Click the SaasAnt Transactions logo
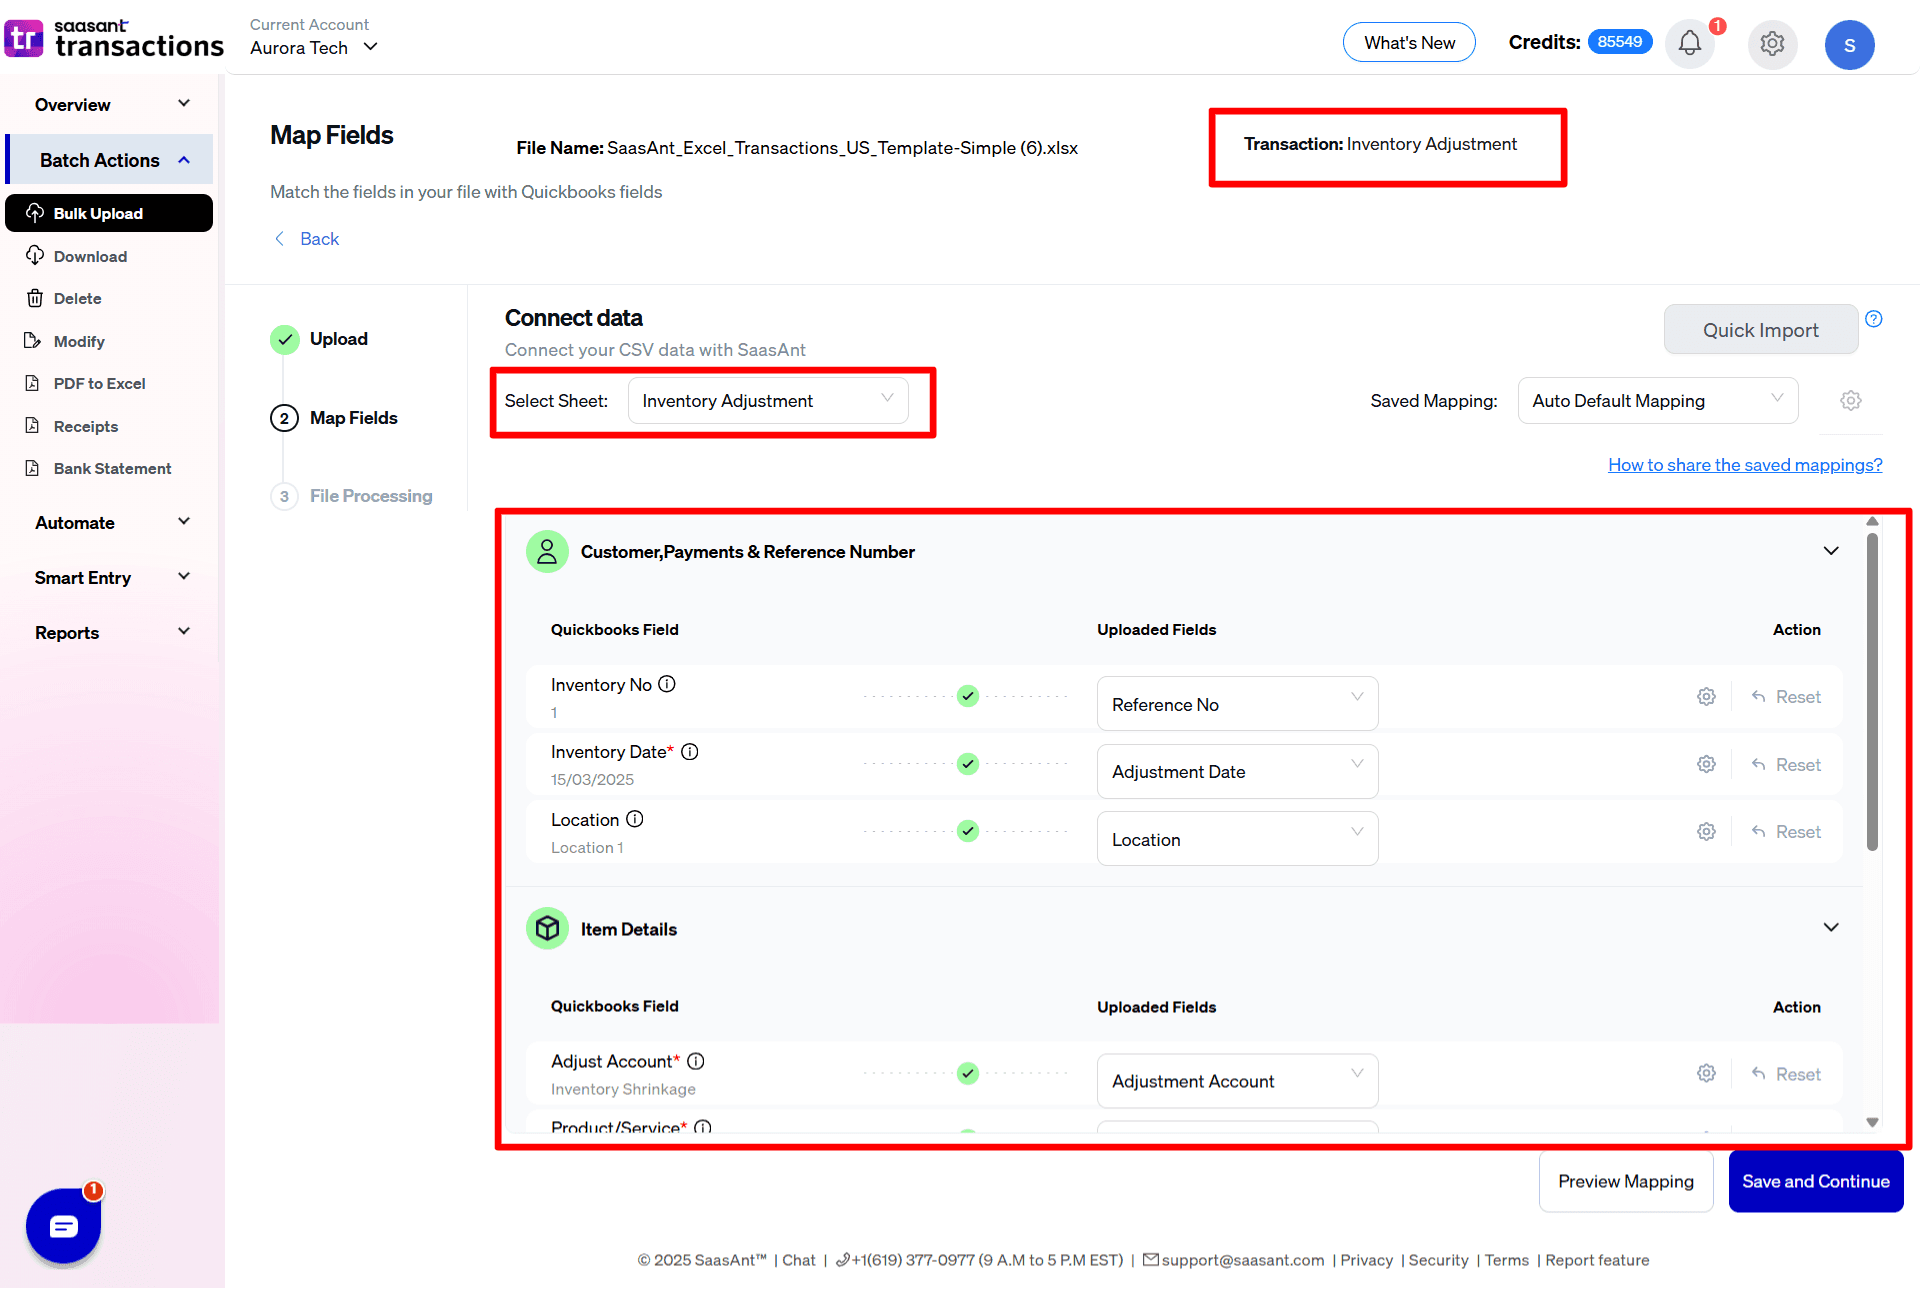The width and height of the screenshot is (1920, 1290). point(114,38)
